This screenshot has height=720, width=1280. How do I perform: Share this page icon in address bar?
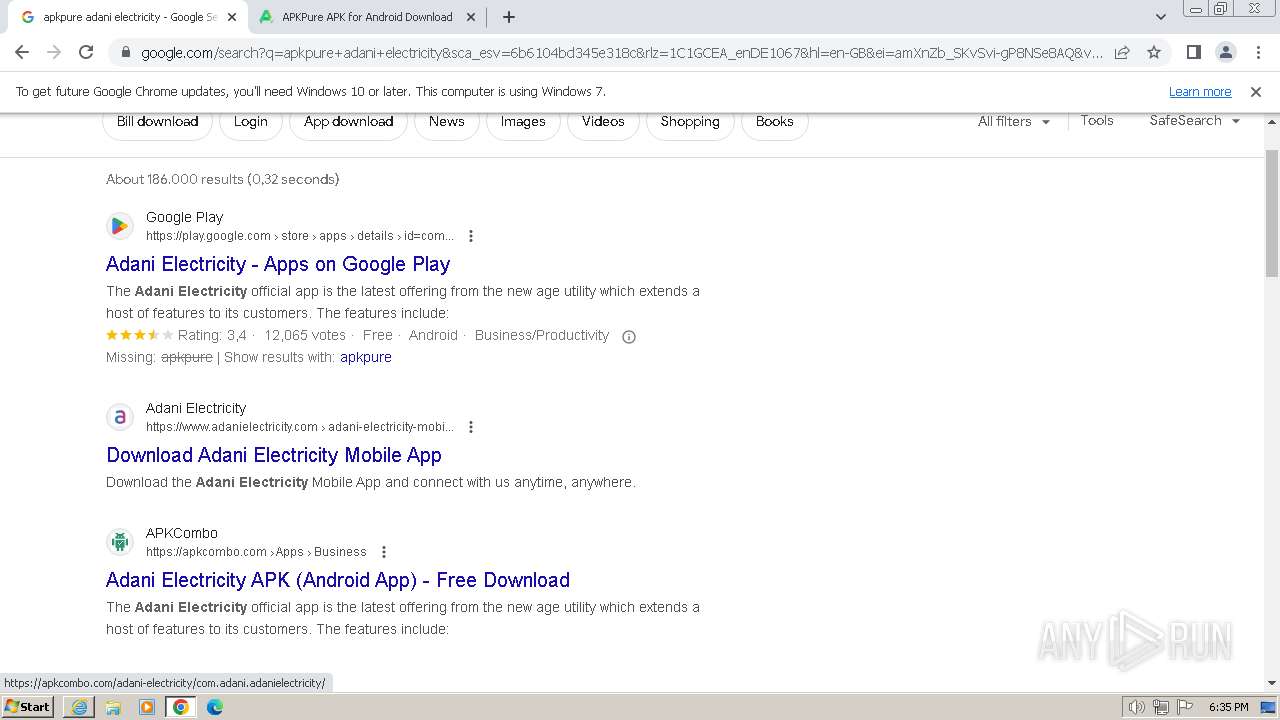1122,52
